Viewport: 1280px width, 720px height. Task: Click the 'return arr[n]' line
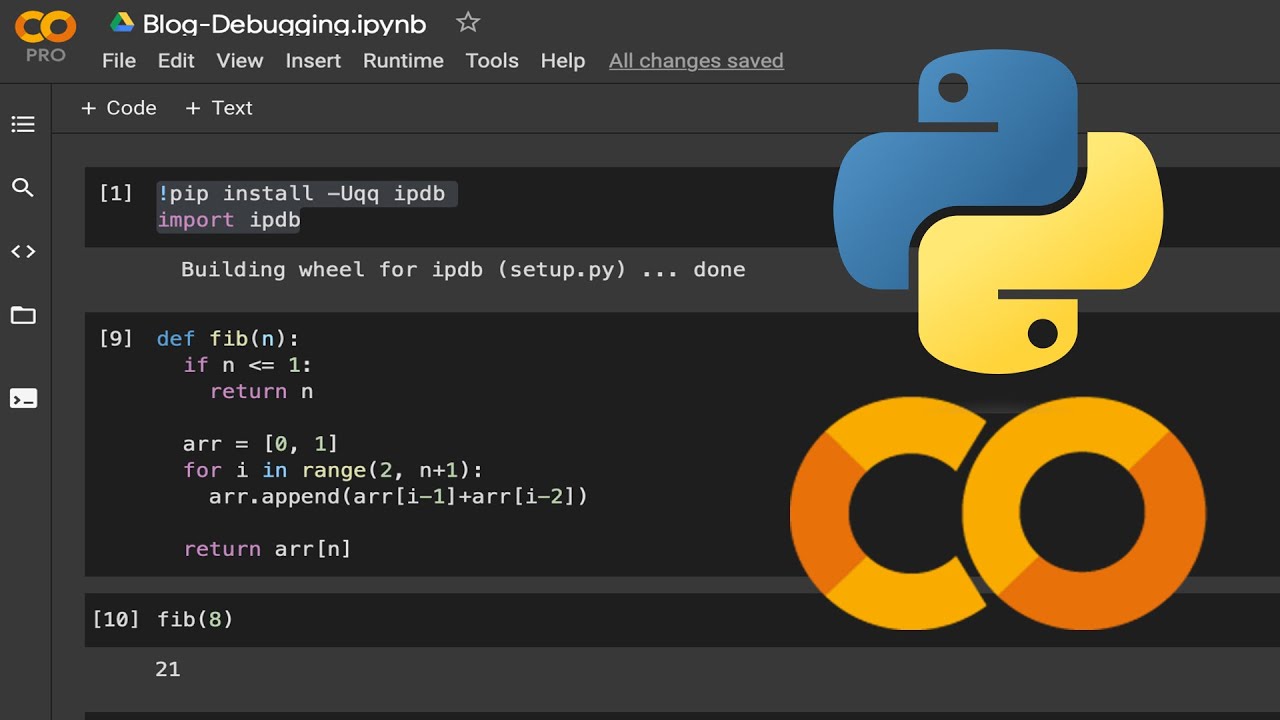tap(267, 548)
